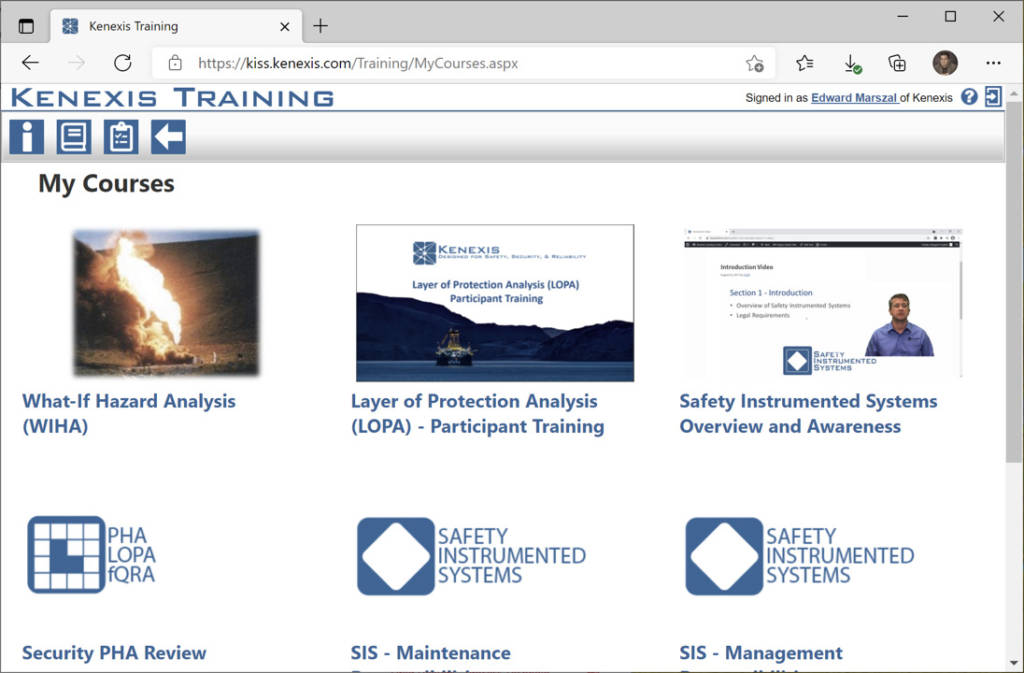Screen dimensions: 1024x673
Task: Sign out using the exit door icon
Action: [x=993, y=96]
